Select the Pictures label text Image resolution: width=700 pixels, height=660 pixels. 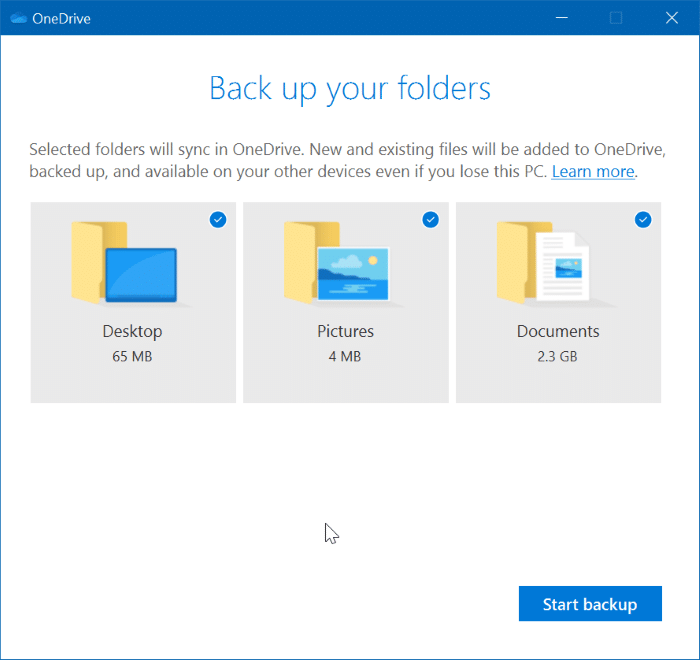[x=346, y=331]
